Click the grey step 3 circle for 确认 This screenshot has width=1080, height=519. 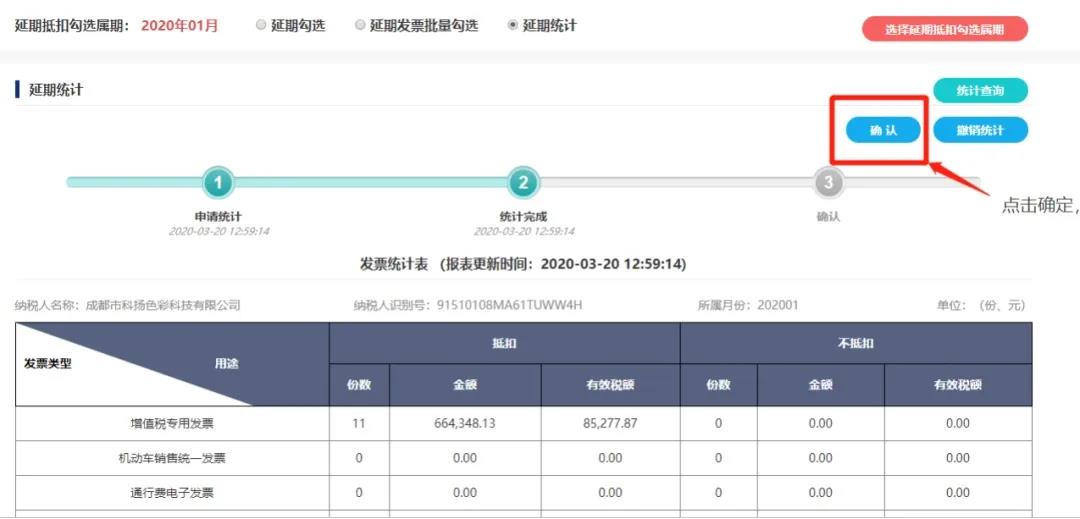828,183
